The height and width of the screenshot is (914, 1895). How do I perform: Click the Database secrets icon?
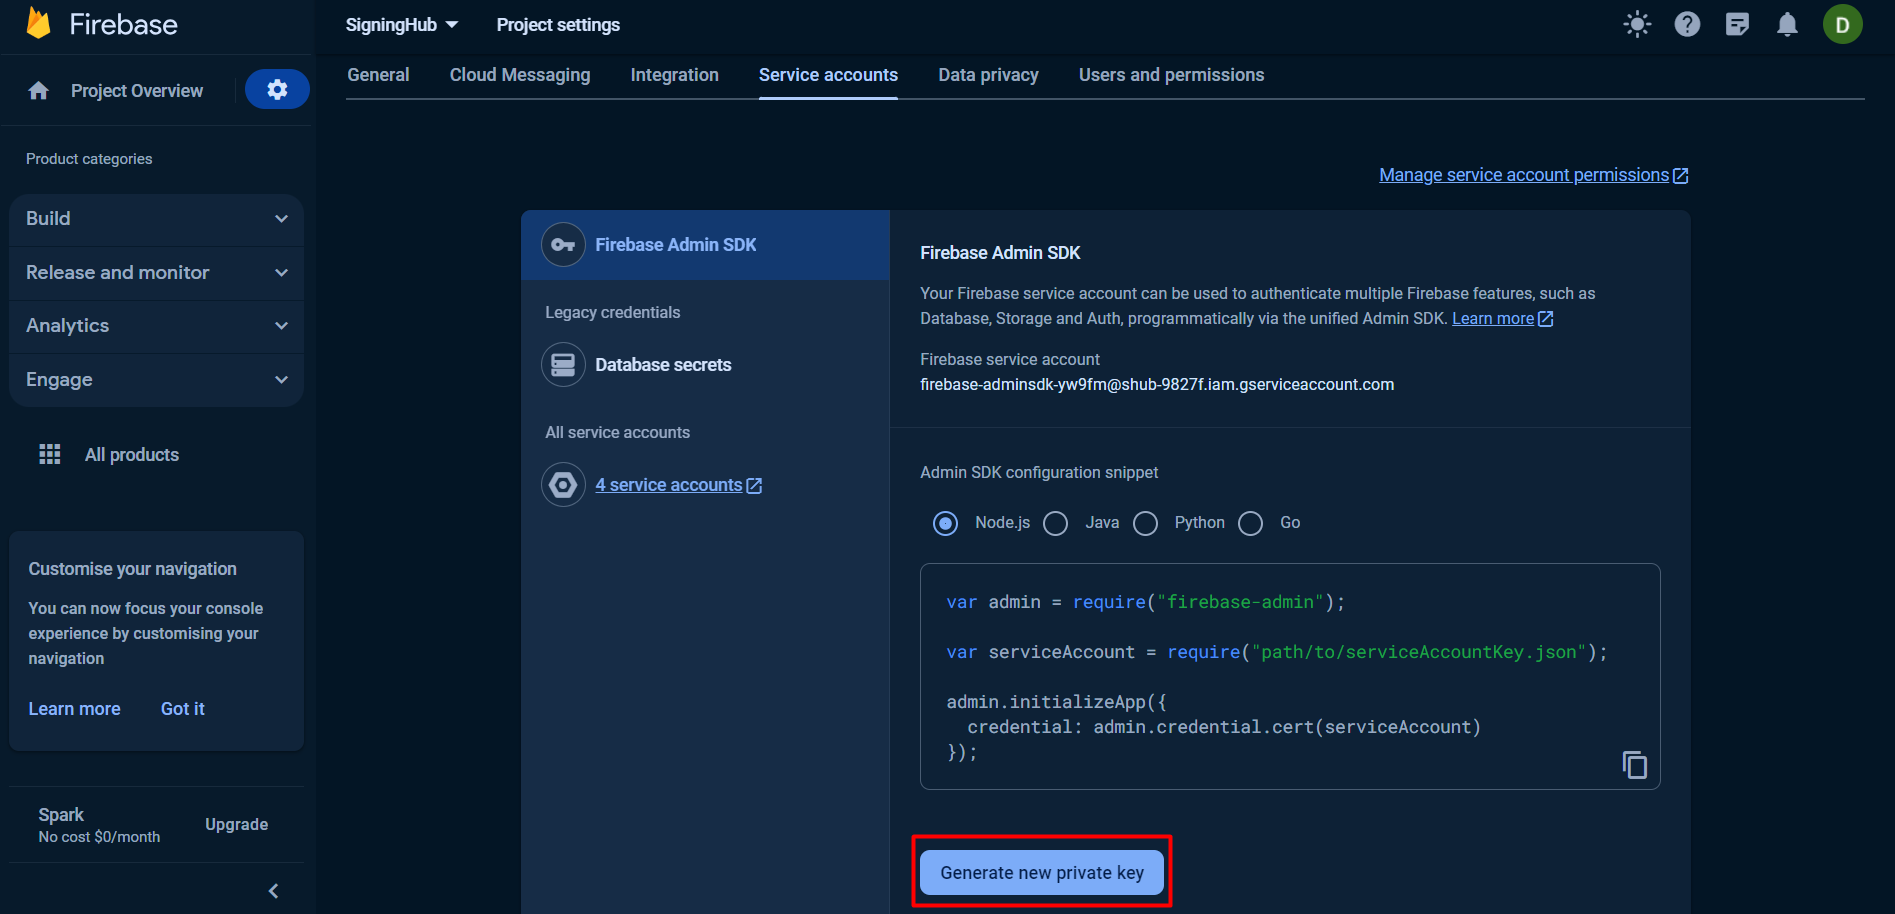pyautogui.click(x=563, y=364)
